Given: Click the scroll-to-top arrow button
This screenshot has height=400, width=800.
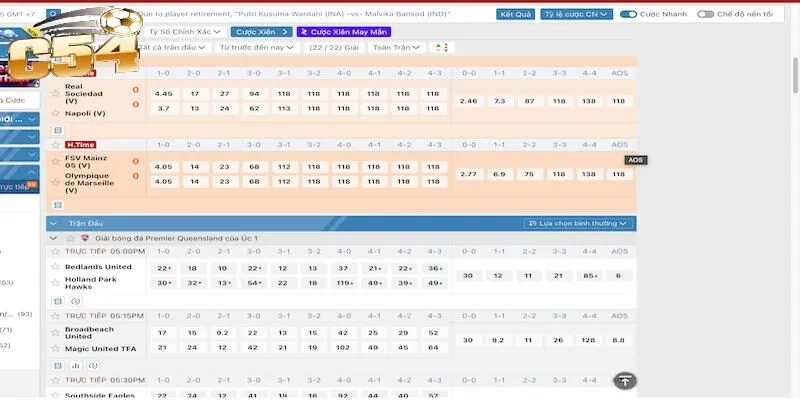Looking at the screenshot, I should (x=624, y=380).
